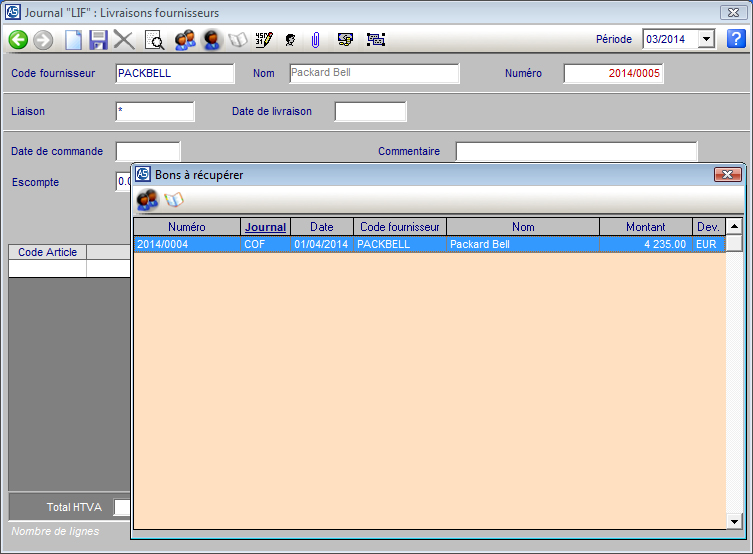Delete the entry using the X icon

pyautogui.click(x=123, y=40)
